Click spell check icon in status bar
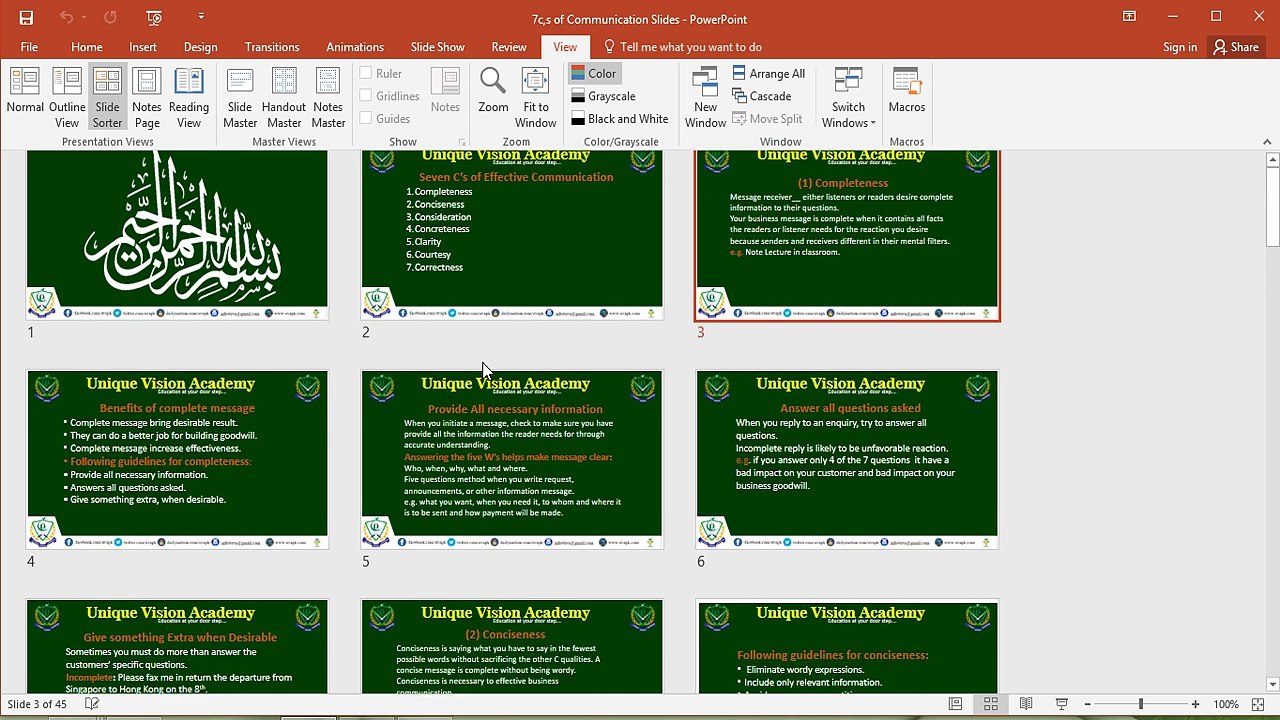Screen dimensions: 1280x720 click(92, 704)
